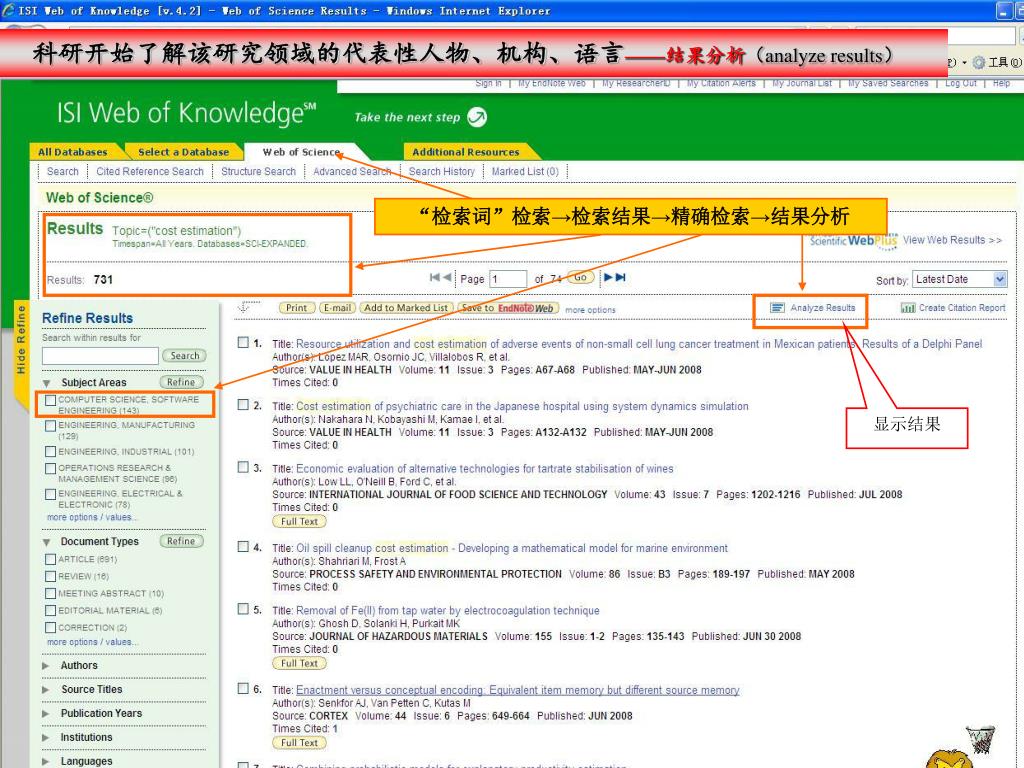Expand the Languages refine section

pos(46,761)
